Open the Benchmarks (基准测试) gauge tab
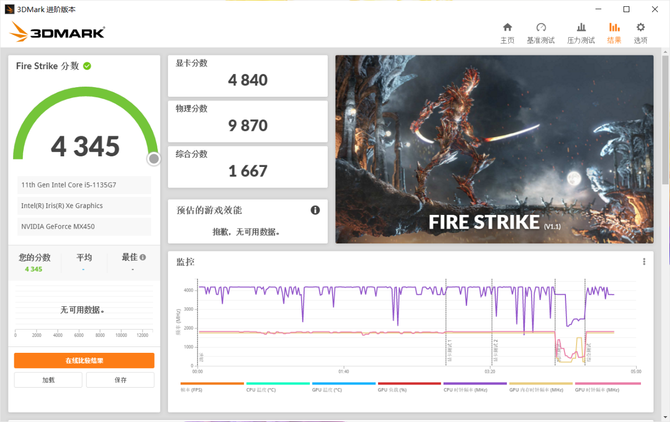The width and height of the screenshot is (670, 422). [x=541, y=33]
